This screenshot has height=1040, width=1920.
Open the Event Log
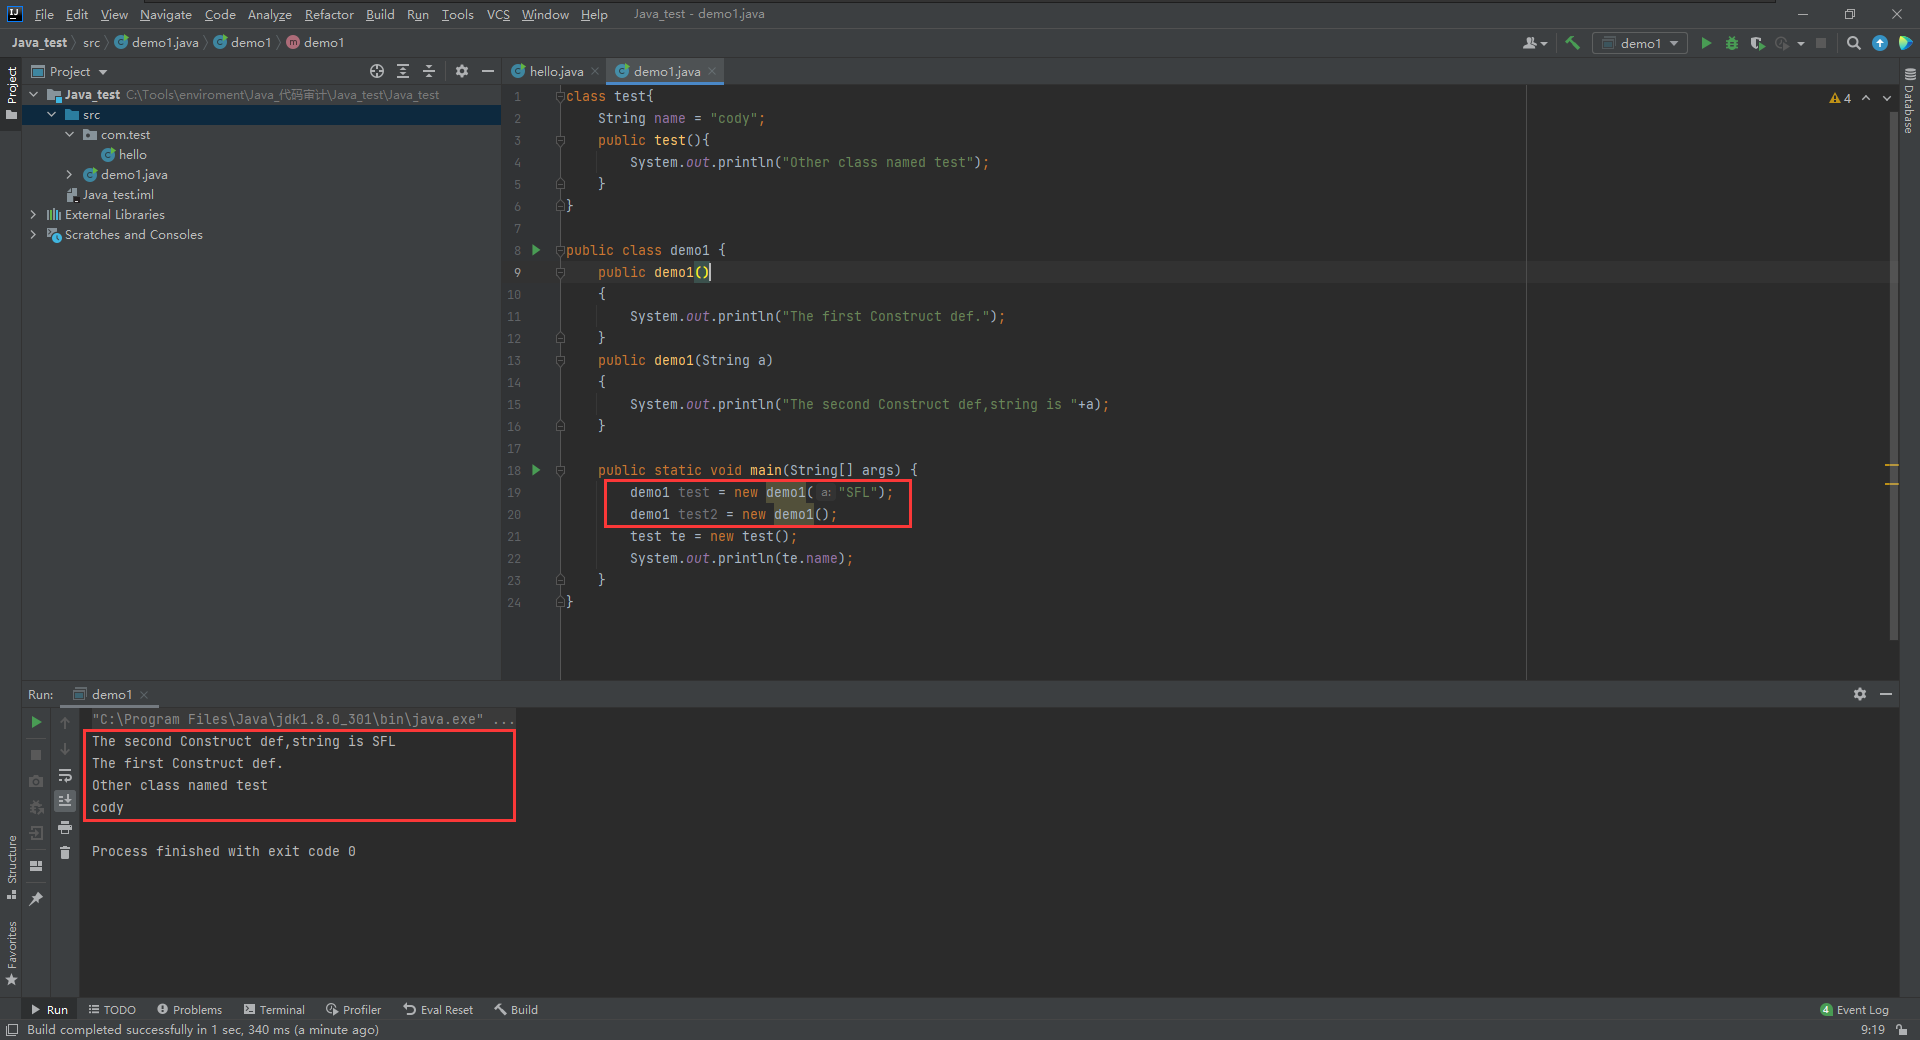1855,1010
